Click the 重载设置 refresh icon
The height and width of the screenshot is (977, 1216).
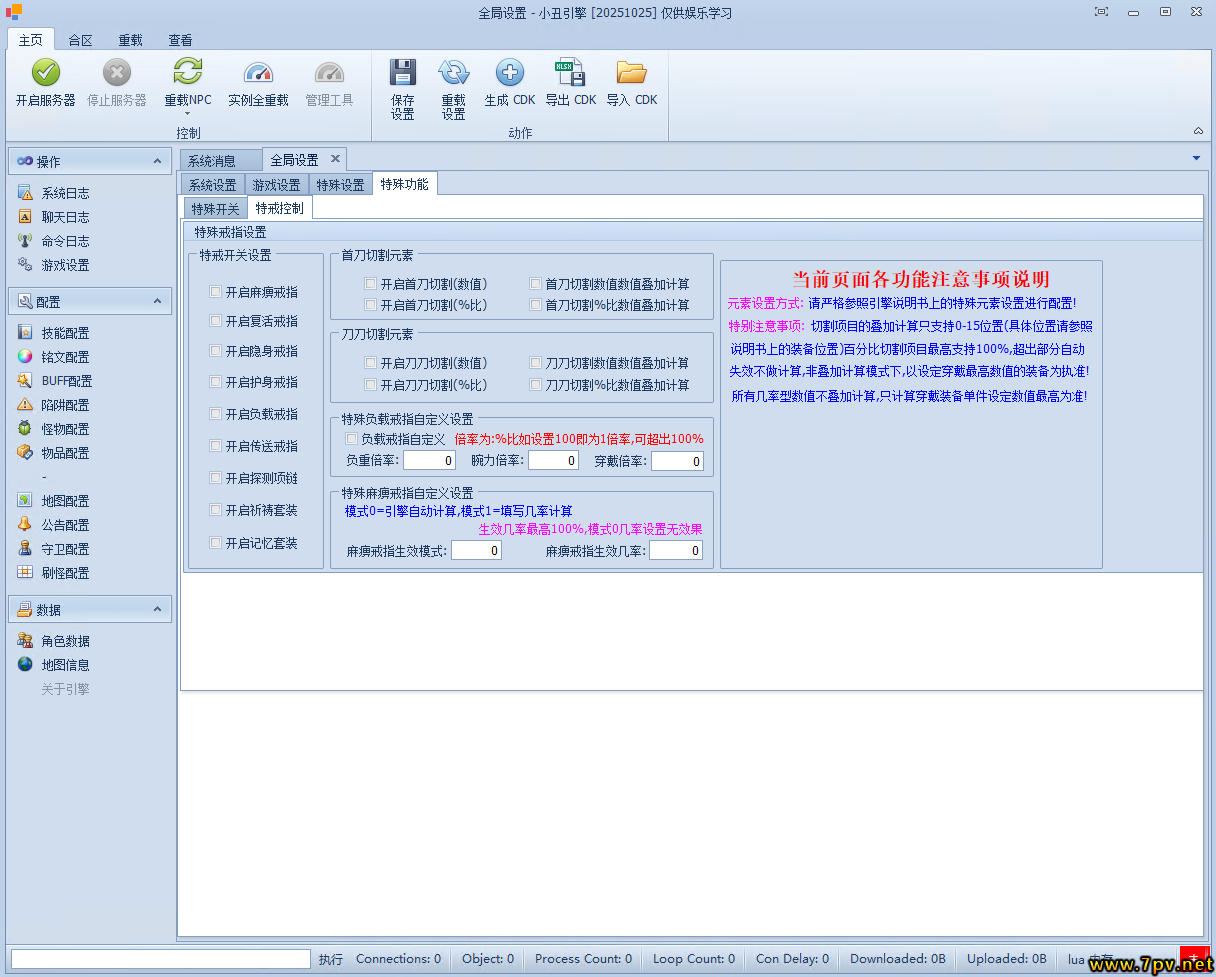[x=453, y=73]
